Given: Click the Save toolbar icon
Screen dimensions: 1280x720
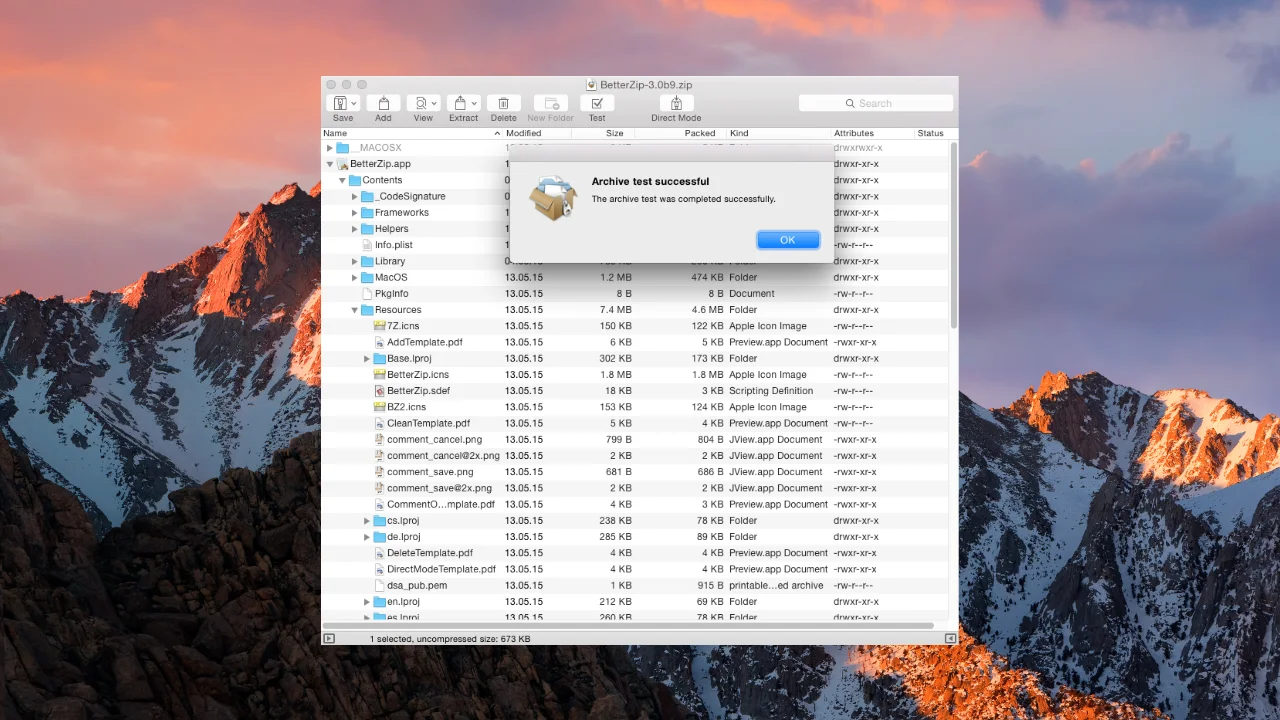Looking at the screenshot, I should [339, 103].
